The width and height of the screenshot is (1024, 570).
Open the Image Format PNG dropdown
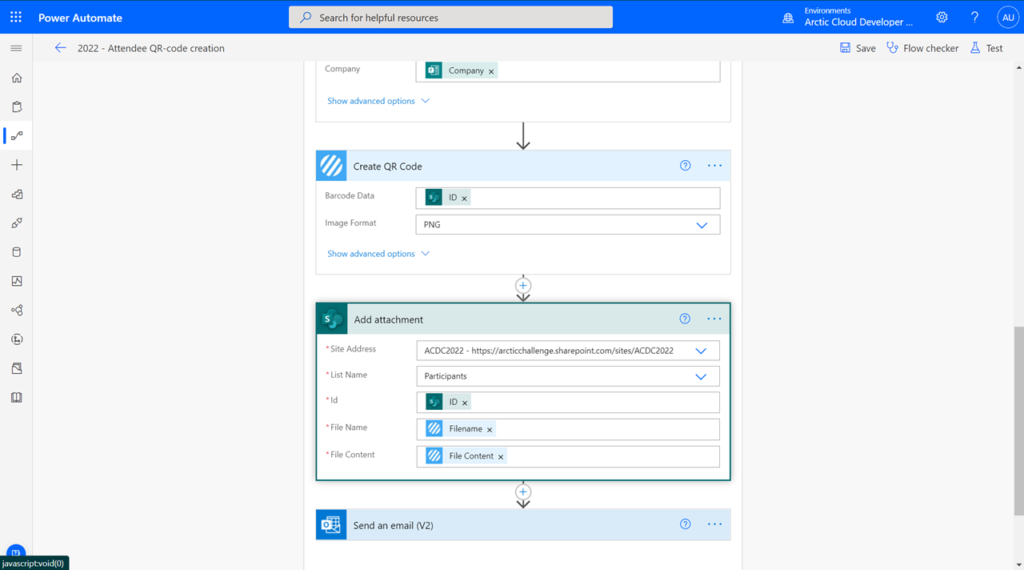tap(701, 225)
